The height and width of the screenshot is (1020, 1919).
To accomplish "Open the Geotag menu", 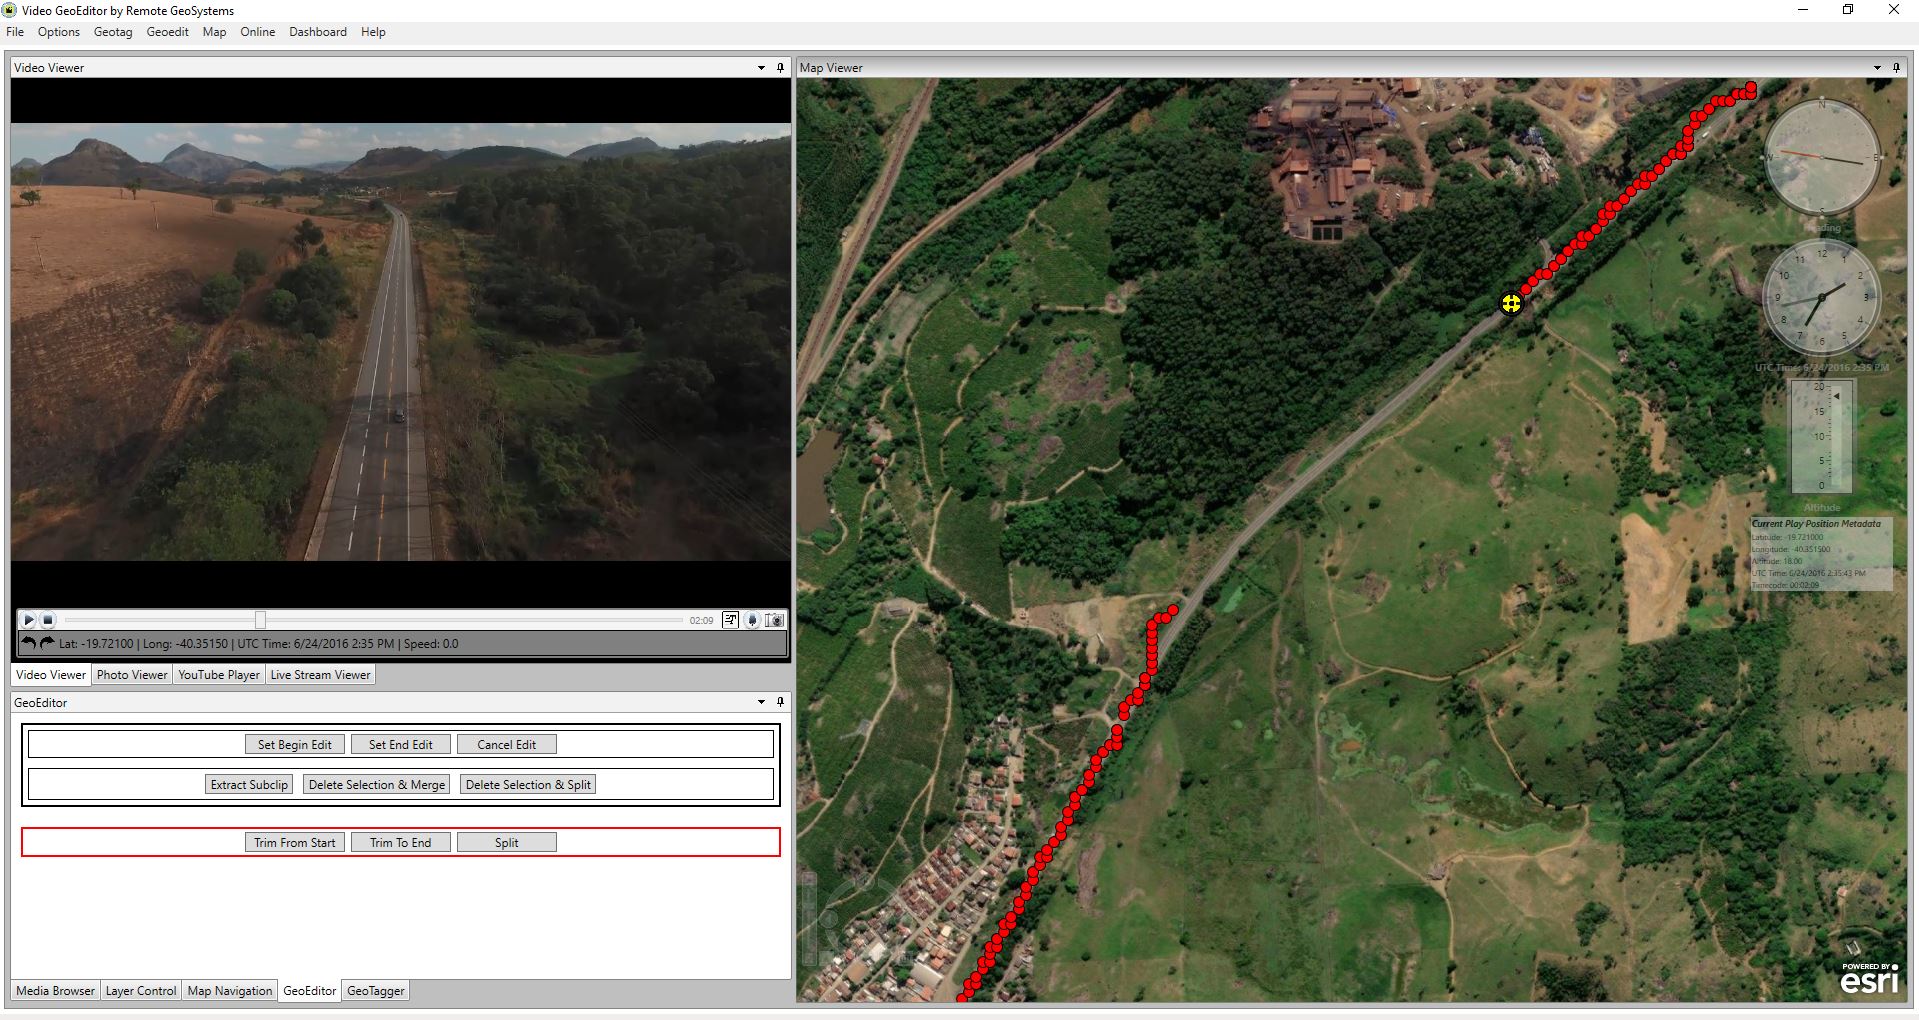I will [x=113, y=32].
